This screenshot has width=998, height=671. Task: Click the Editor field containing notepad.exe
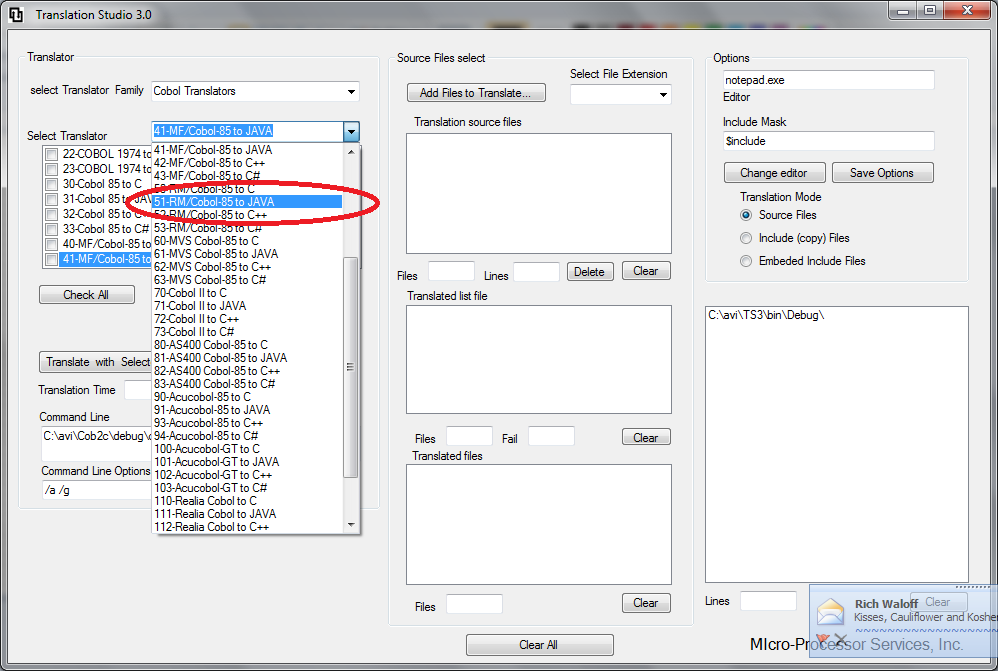(x=829, y=80)
